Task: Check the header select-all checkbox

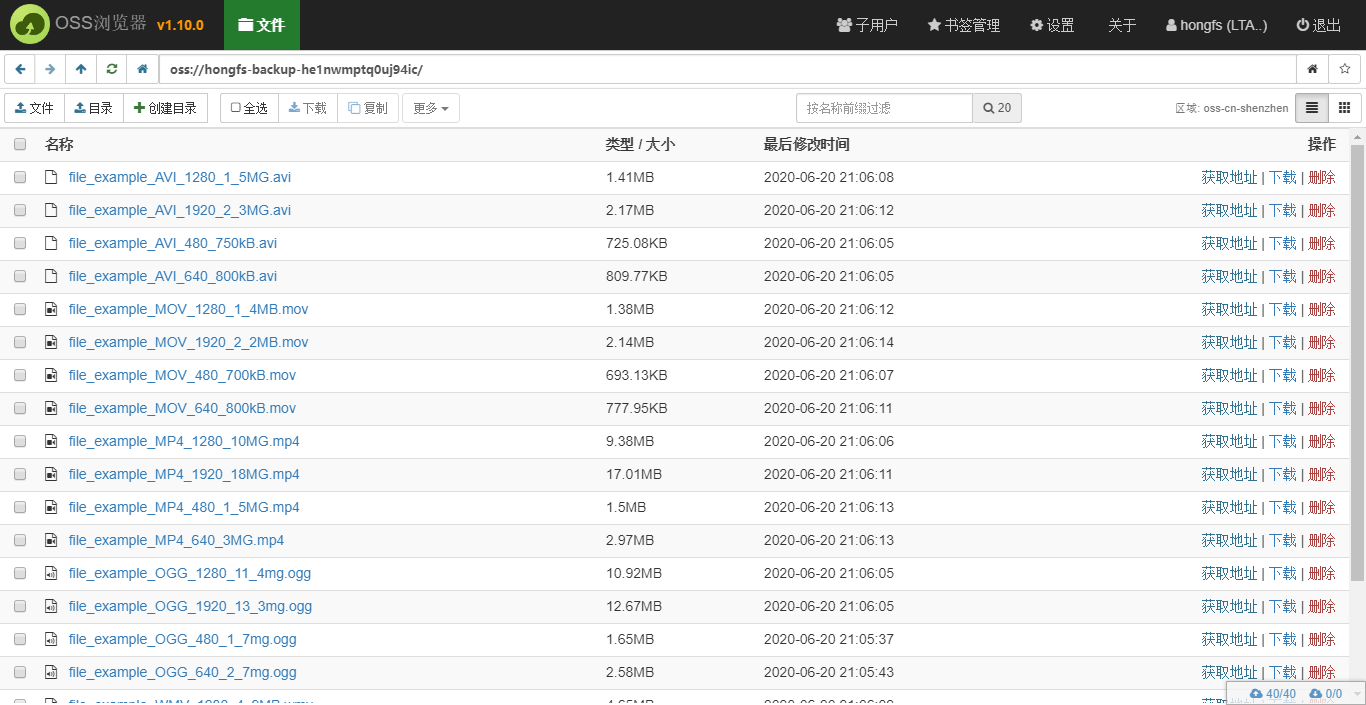Action: [20, 144]
